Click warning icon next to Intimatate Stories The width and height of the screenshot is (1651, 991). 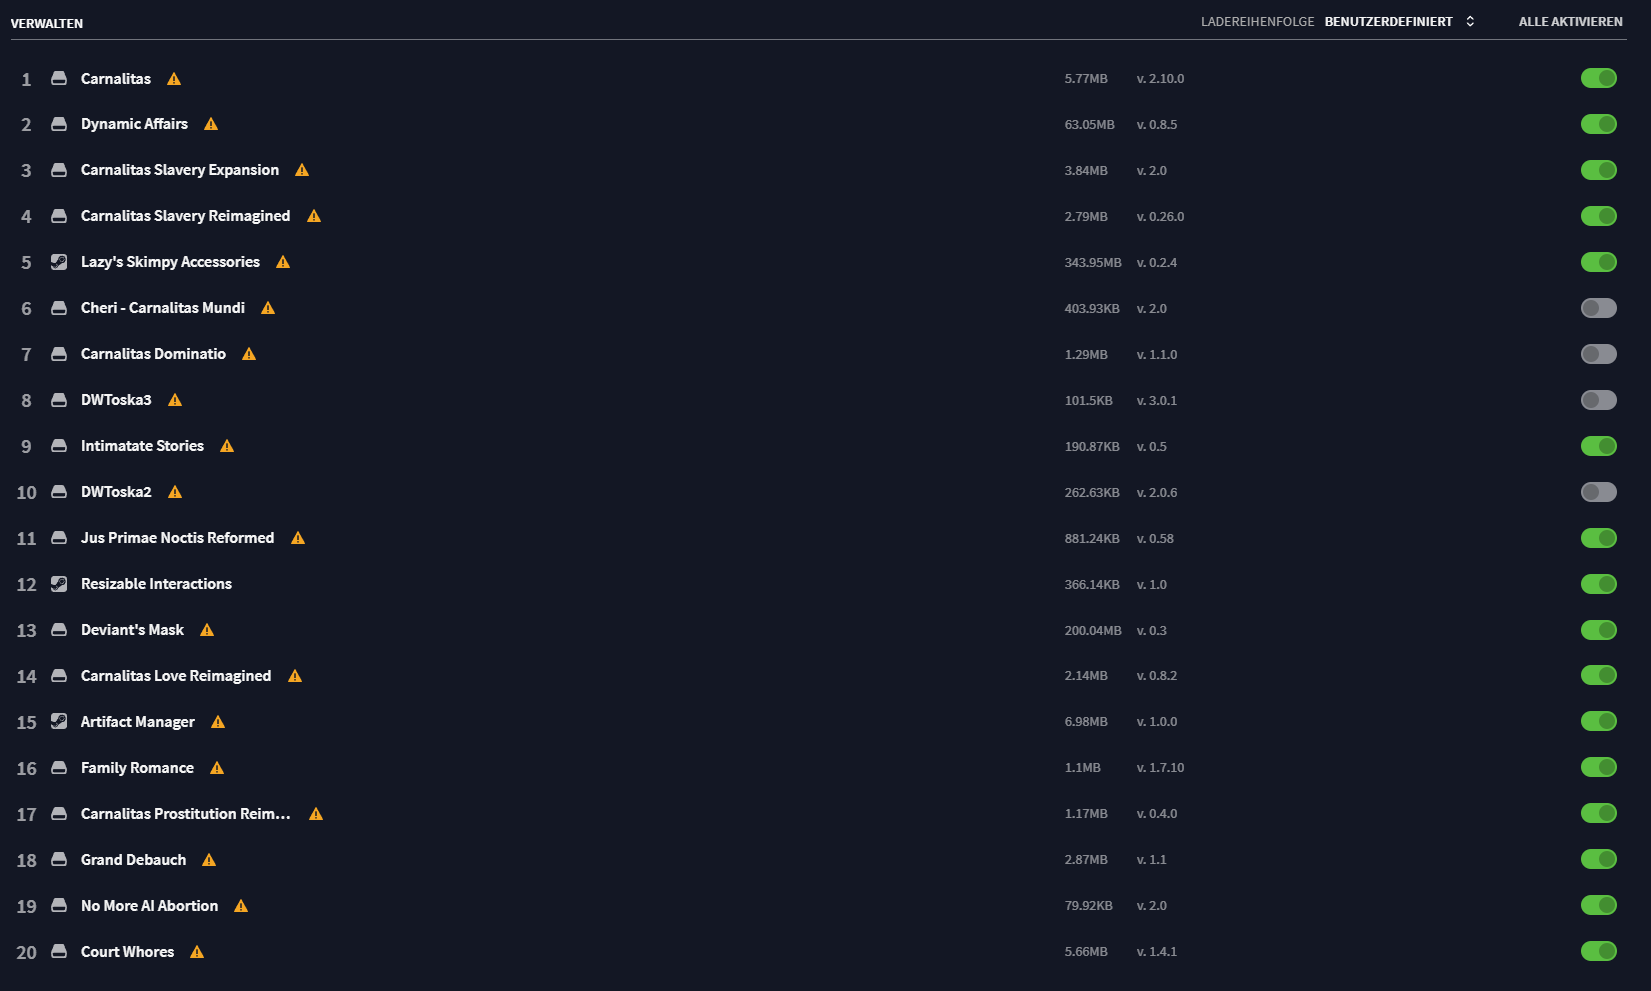(227, 447)
